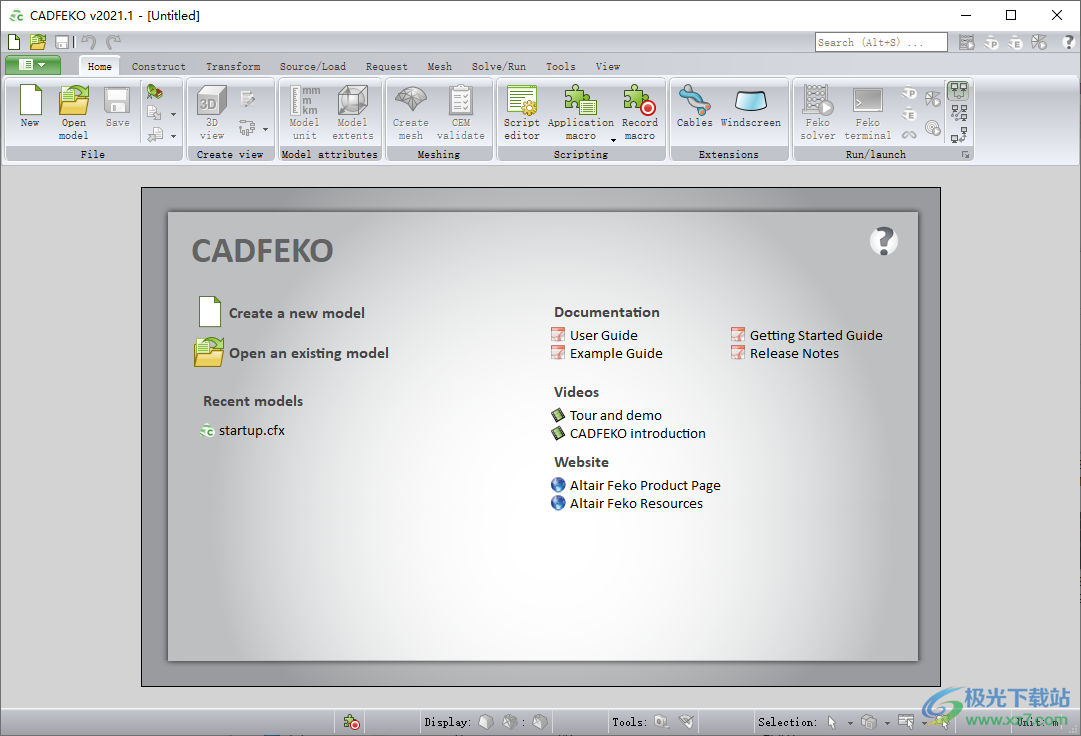Viewport: 1081px width, 736px height.
Task: Click the quick access new file icon
Action: pos(14,42)
